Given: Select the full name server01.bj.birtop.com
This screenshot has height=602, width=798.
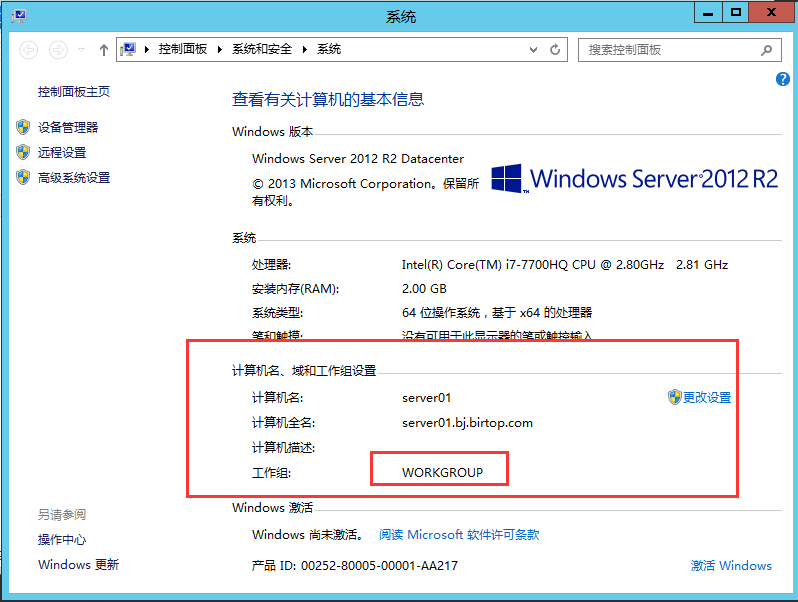Looking at the screenshot, I should [467, 423].
